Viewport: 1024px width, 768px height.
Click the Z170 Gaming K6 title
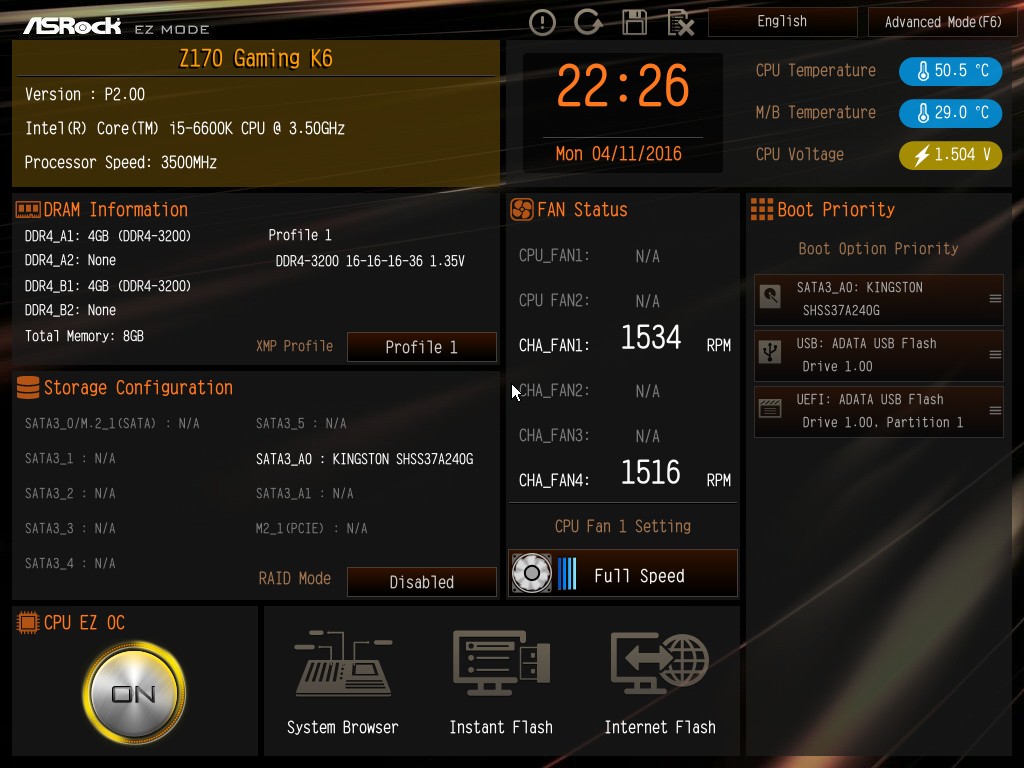(255, 59)
